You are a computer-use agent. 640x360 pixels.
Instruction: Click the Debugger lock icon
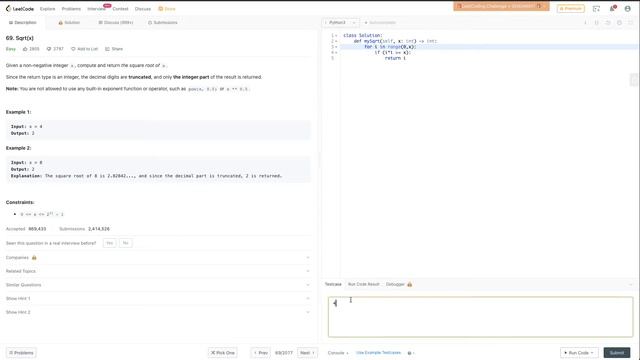coord(410,284)
